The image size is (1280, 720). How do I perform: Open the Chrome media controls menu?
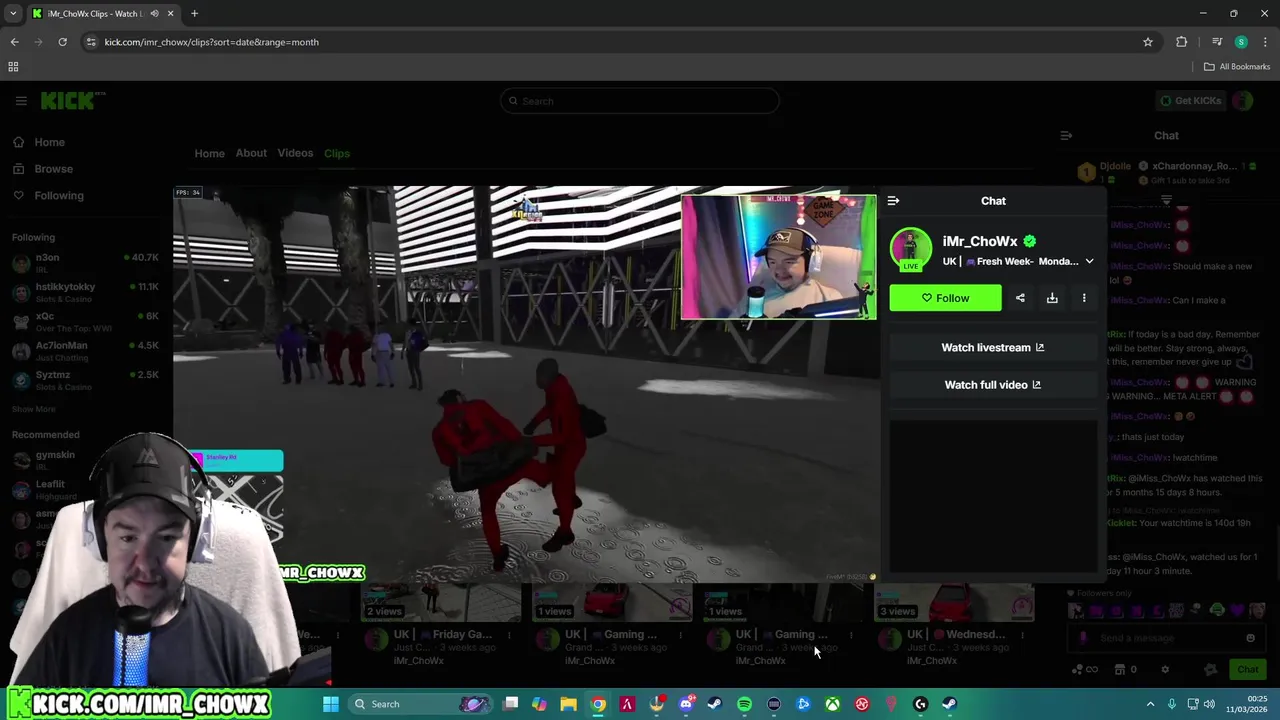click(x=1217, y=42)
